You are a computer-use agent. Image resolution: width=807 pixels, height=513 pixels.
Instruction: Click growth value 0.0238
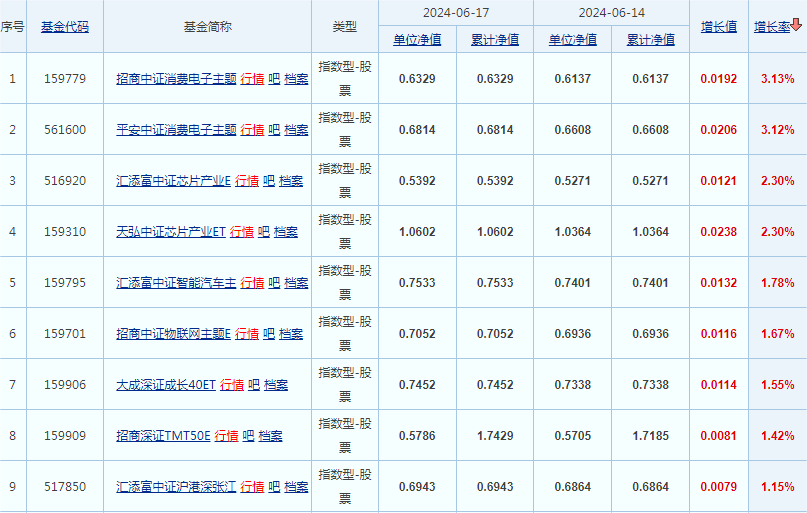719,232
